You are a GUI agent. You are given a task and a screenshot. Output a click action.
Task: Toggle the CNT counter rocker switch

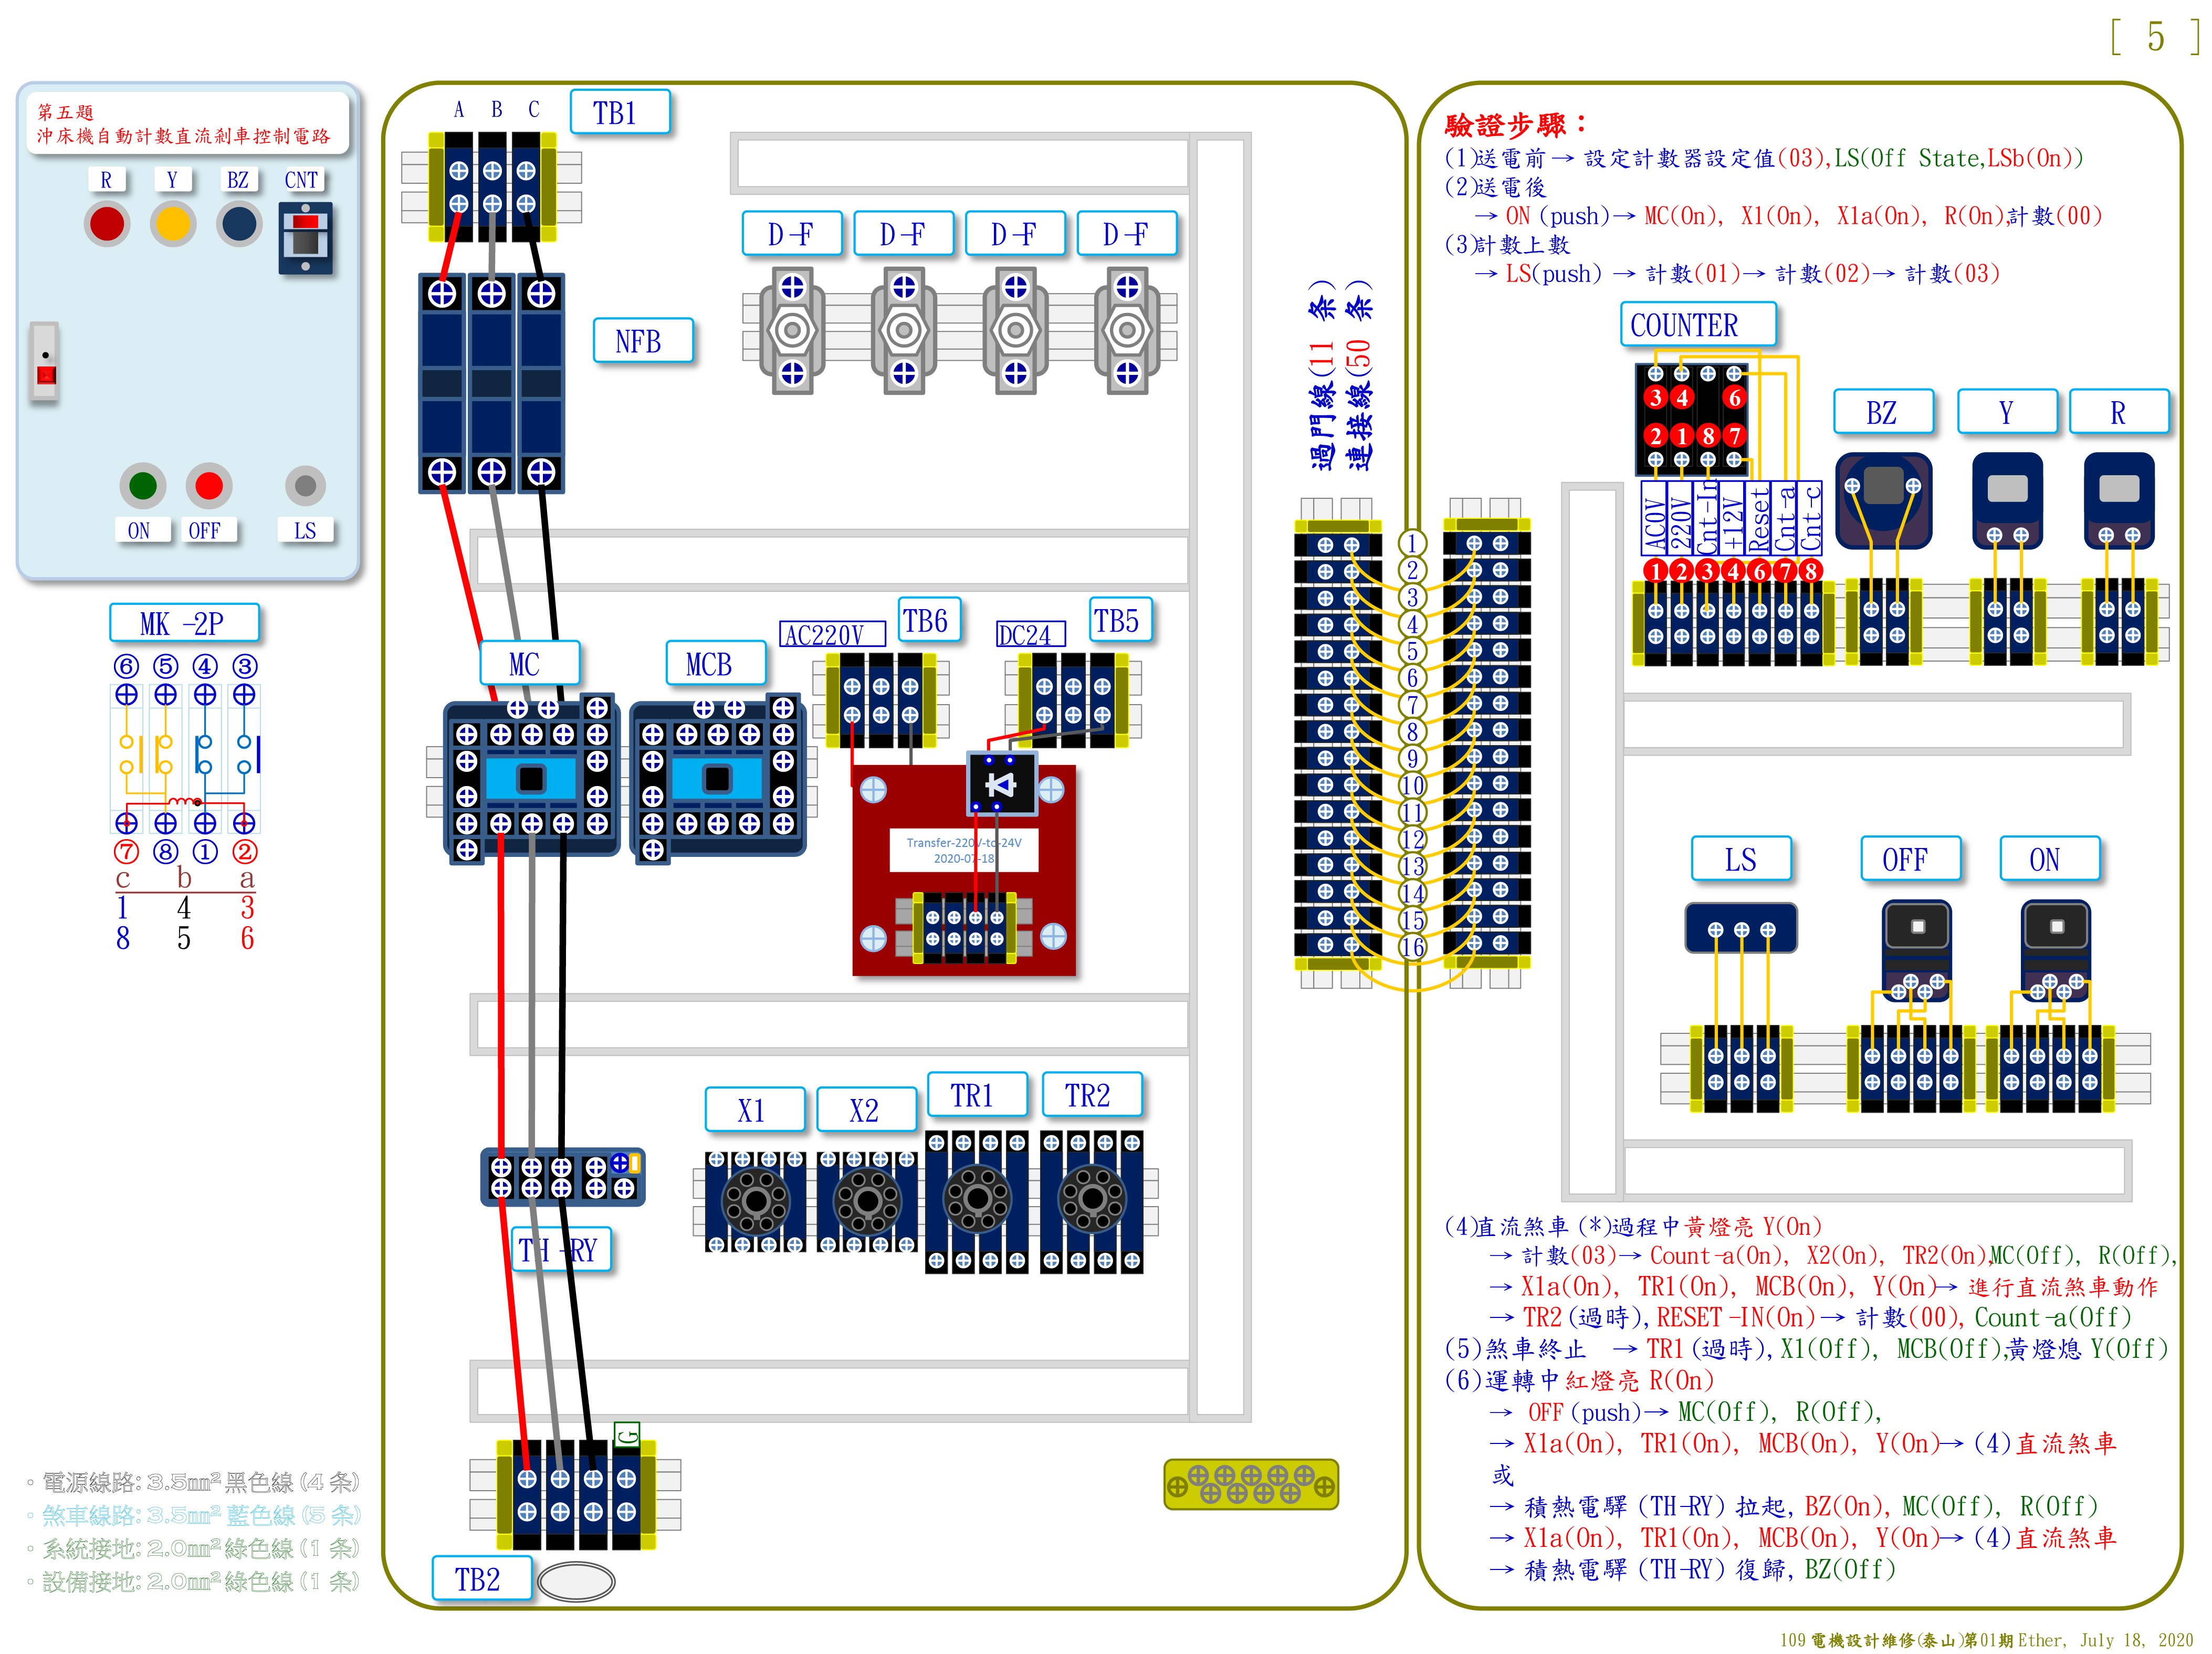(x=305, y=237)
